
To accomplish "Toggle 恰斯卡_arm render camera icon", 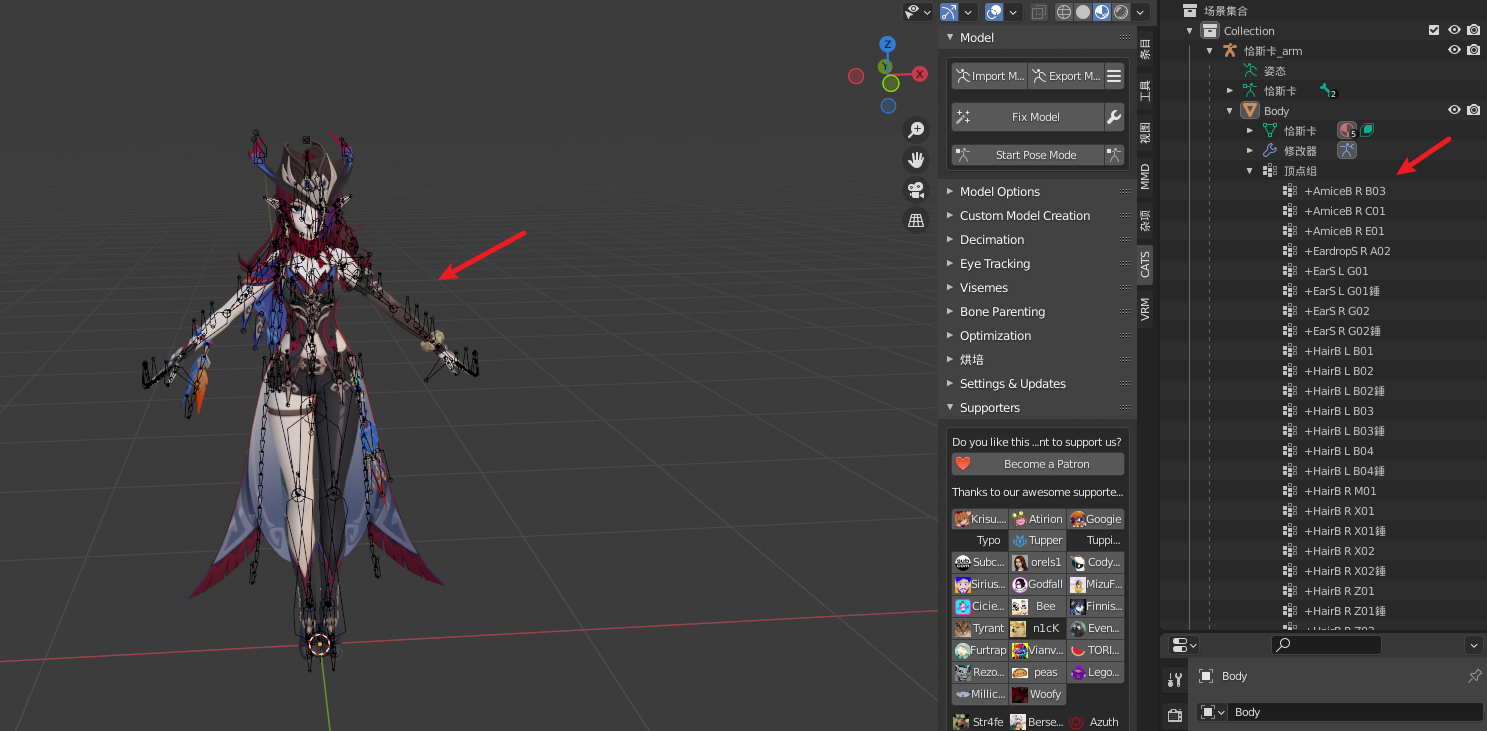I will pyautogui.click(x=1473, y=51).
